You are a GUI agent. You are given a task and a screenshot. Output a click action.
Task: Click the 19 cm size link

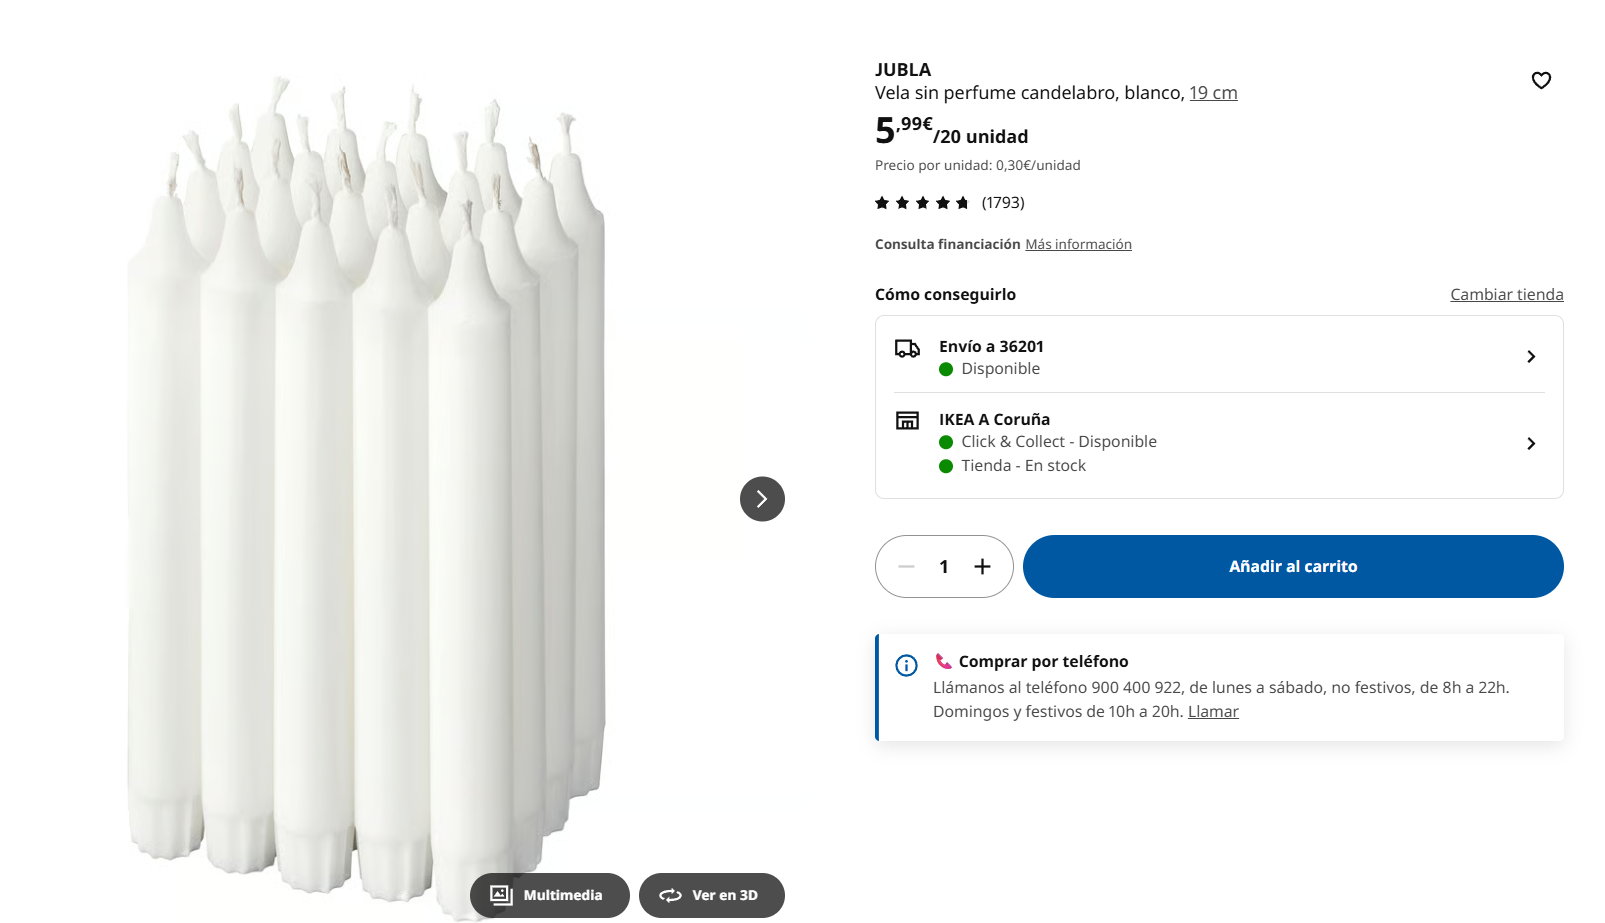tap(1212, 93)
